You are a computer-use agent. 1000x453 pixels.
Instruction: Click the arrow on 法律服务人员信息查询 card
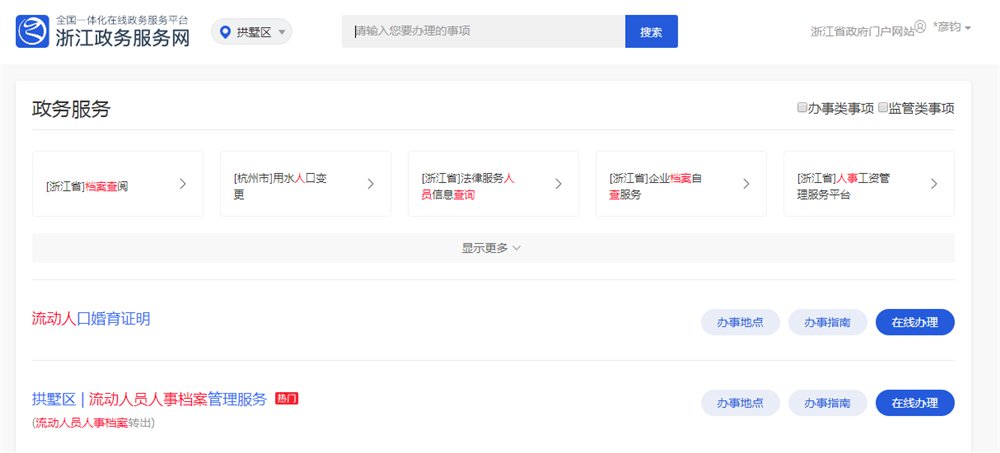coord(558,183)
